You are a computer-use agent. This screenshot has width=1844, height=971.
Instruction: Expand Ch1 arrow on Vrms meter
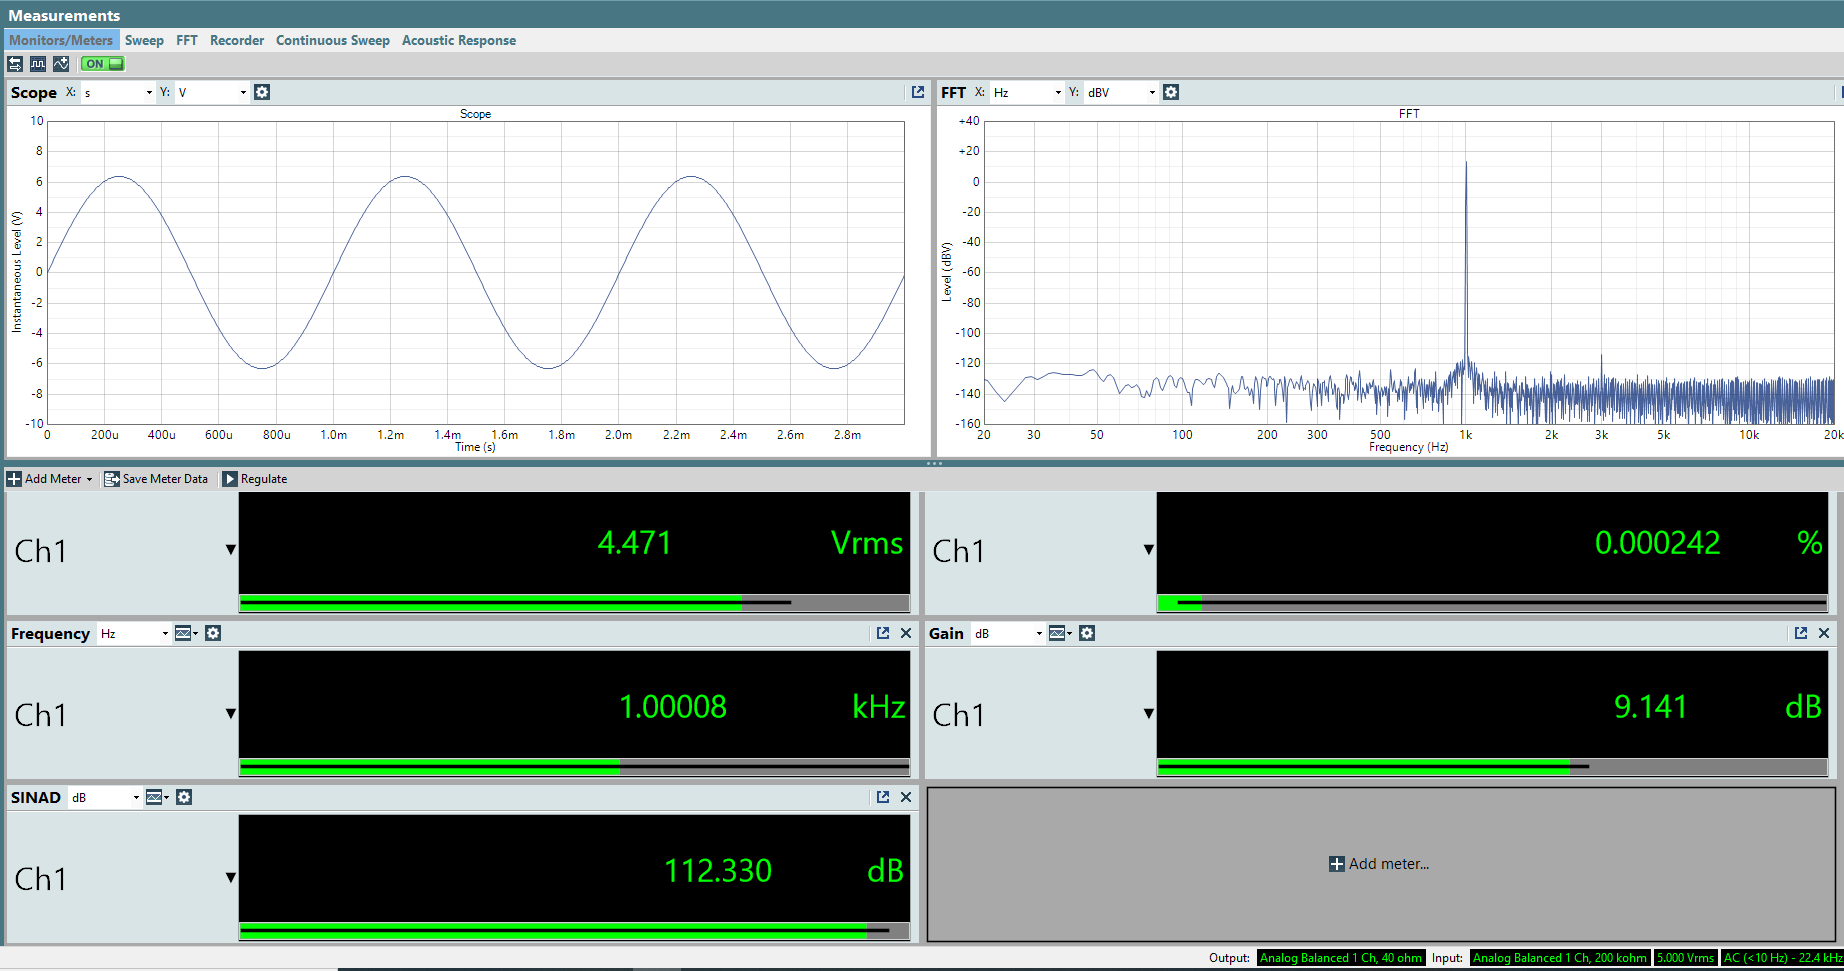click(231, 550)
